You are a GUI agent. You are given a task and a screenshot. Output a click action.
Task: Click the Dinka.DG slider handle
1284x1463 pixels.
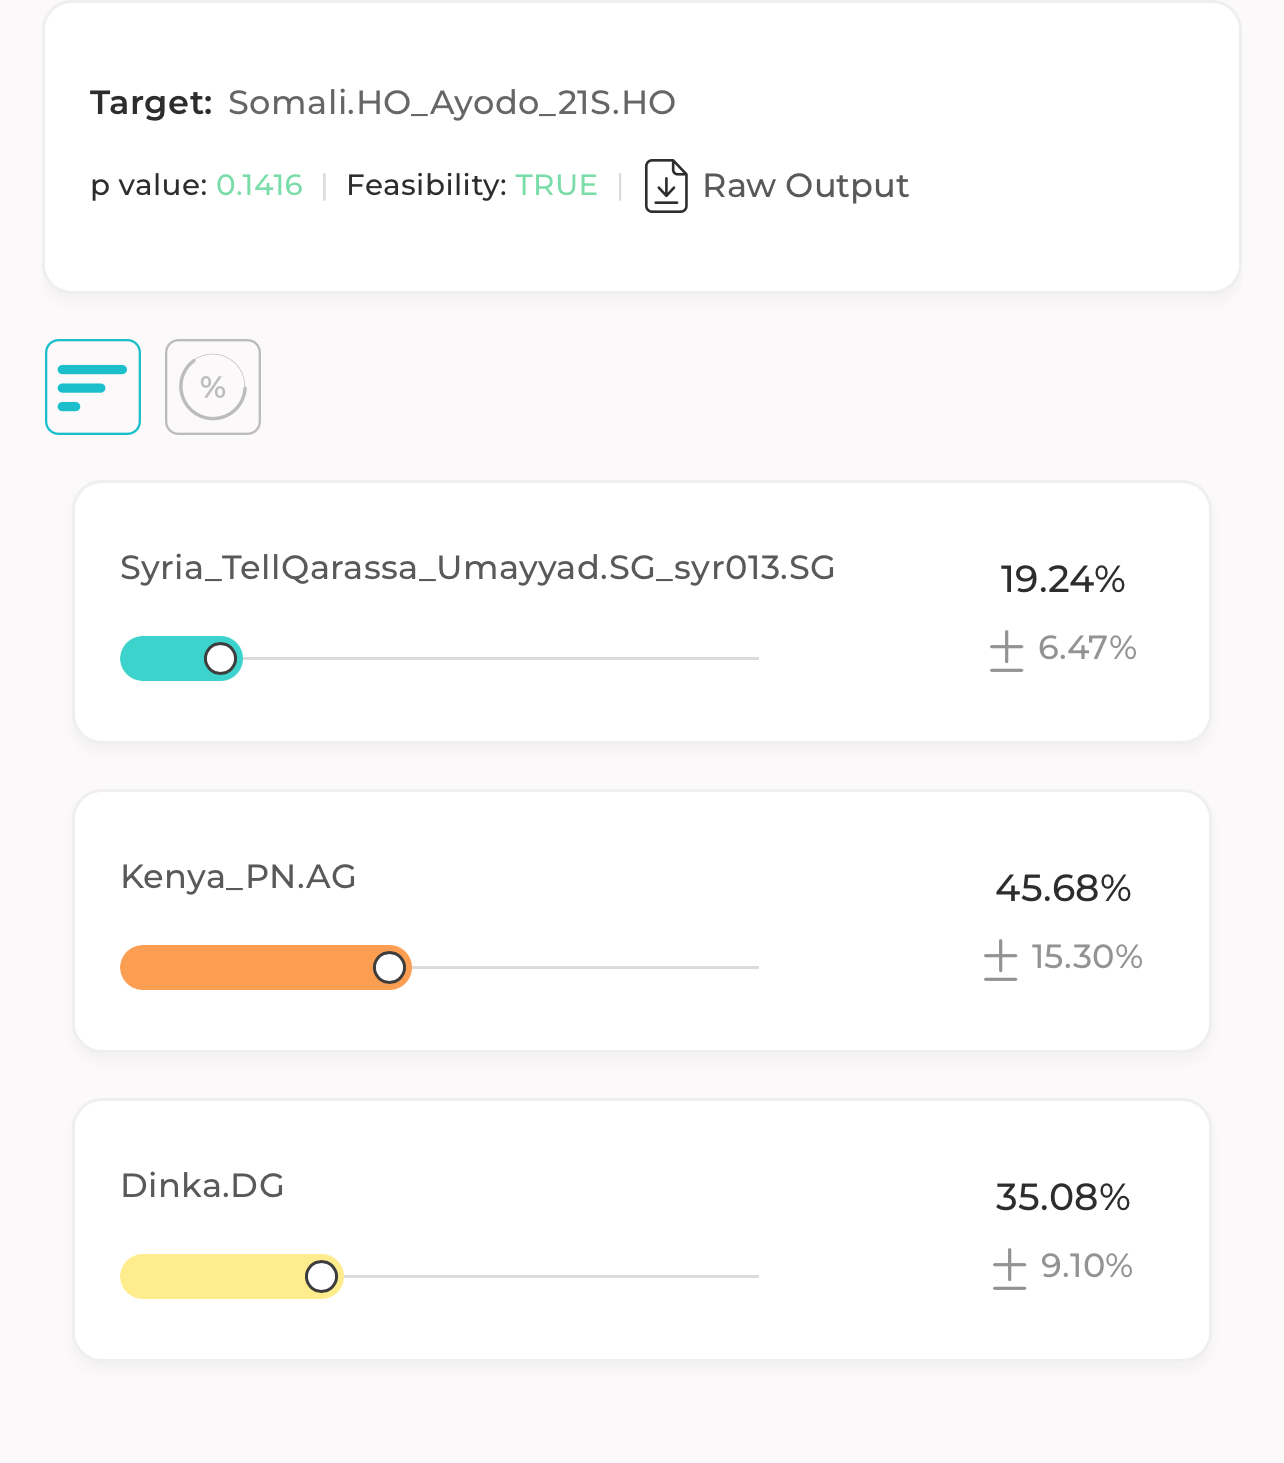[322, 1277]
